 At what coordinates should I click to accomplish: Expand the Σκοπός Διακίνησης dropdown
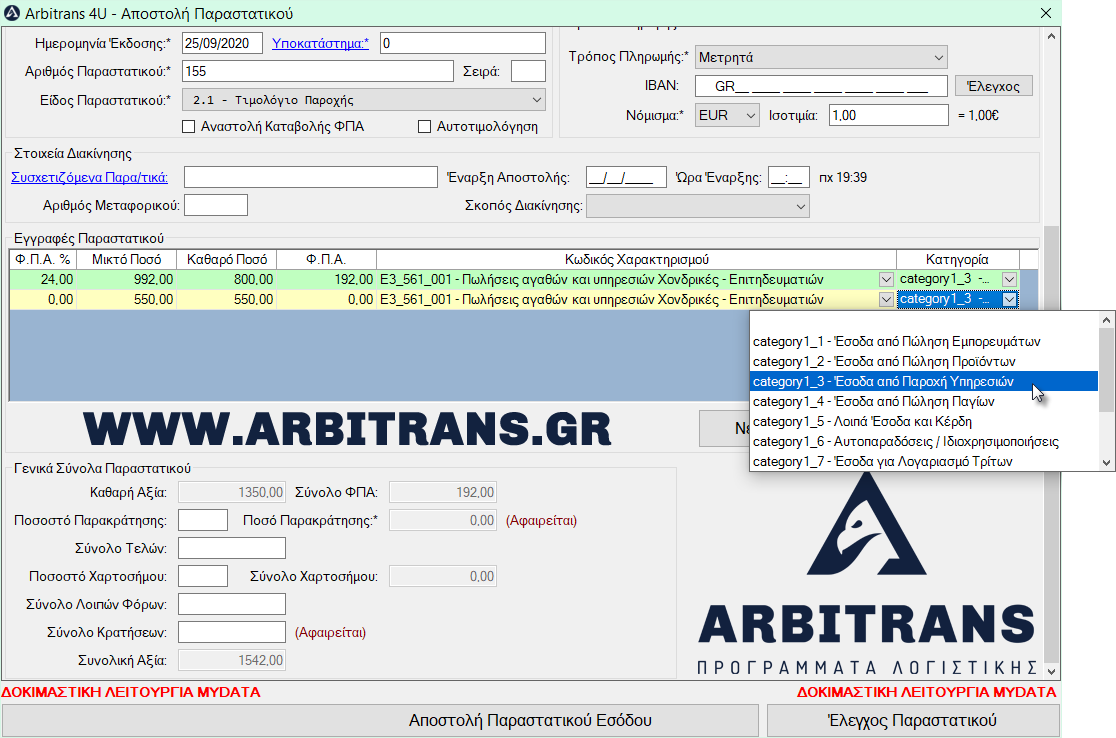click(698, 206)
